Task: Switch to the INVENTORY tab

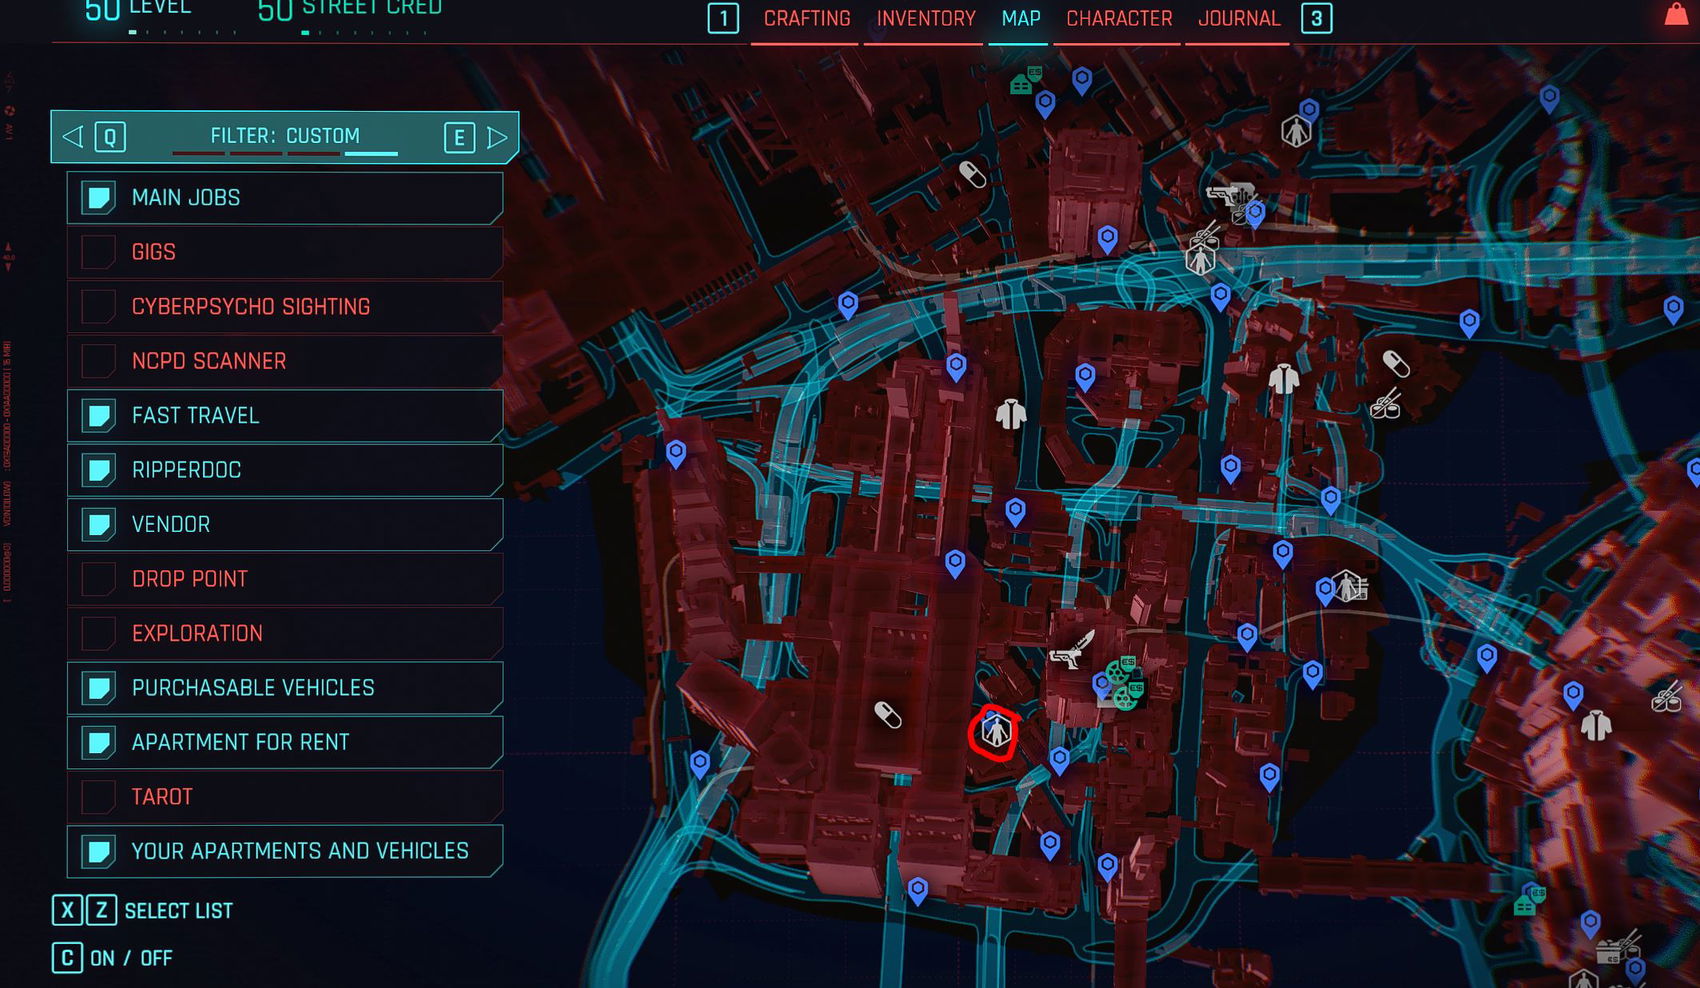Action: click(x=923, y=18)
